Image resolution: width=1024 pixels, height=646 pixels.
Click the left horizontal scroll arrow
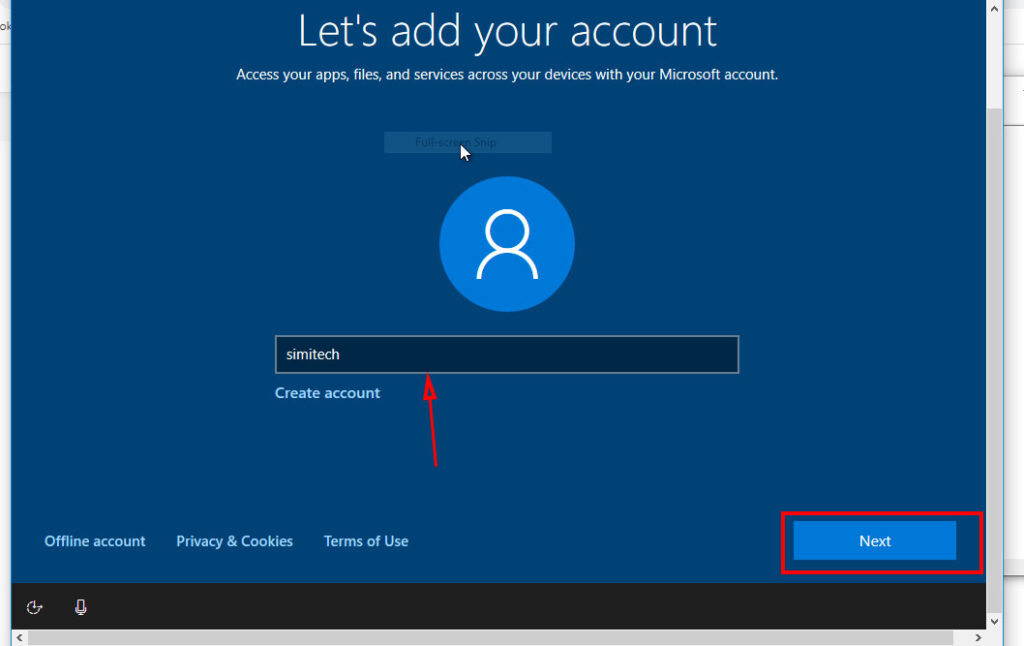coord(19,636)
